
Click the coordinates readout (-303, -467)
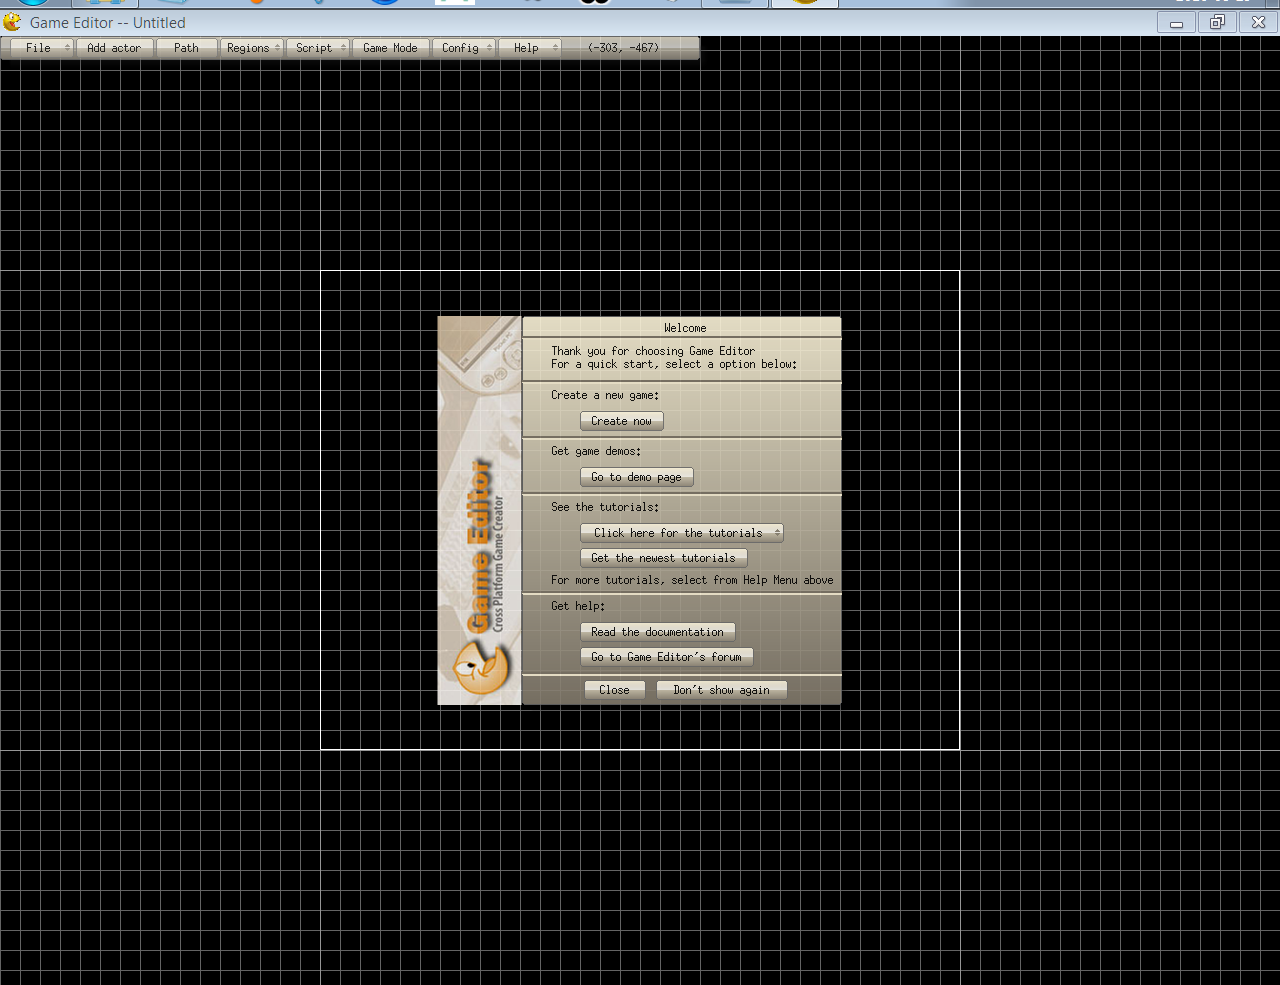[623, 48]
